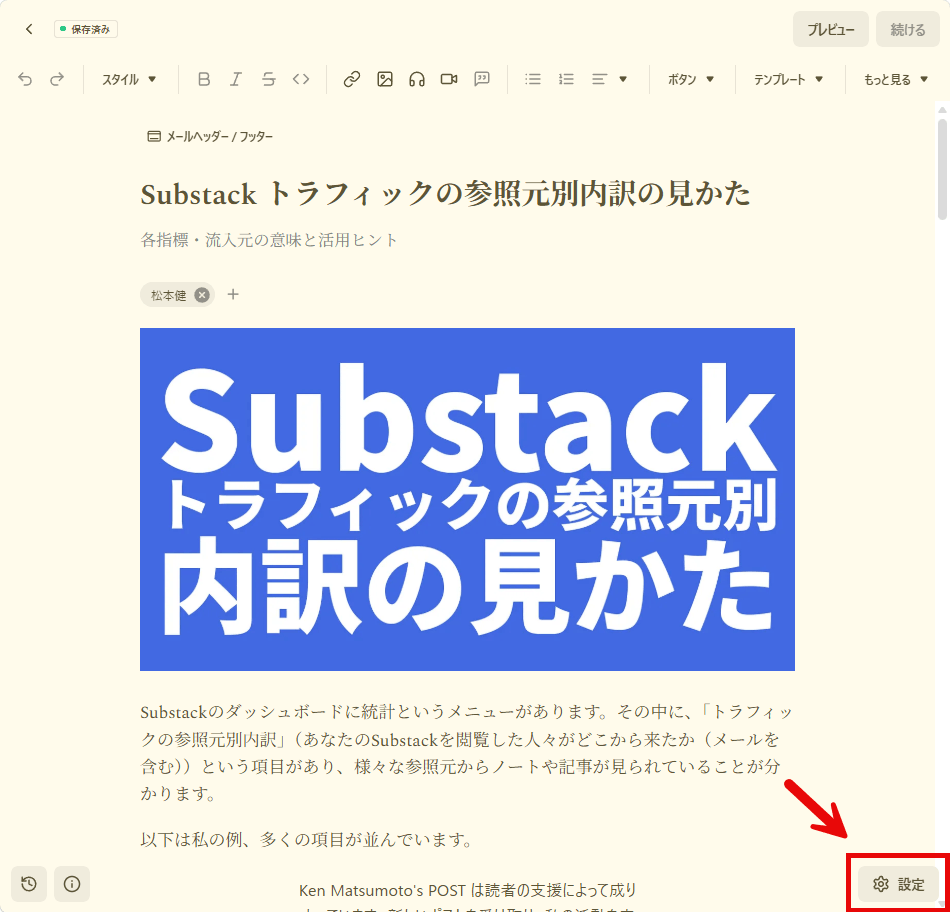The width and height of the screenshot is (950, 912).
Task: Edit the post title field
Action: tap(445, 195)
